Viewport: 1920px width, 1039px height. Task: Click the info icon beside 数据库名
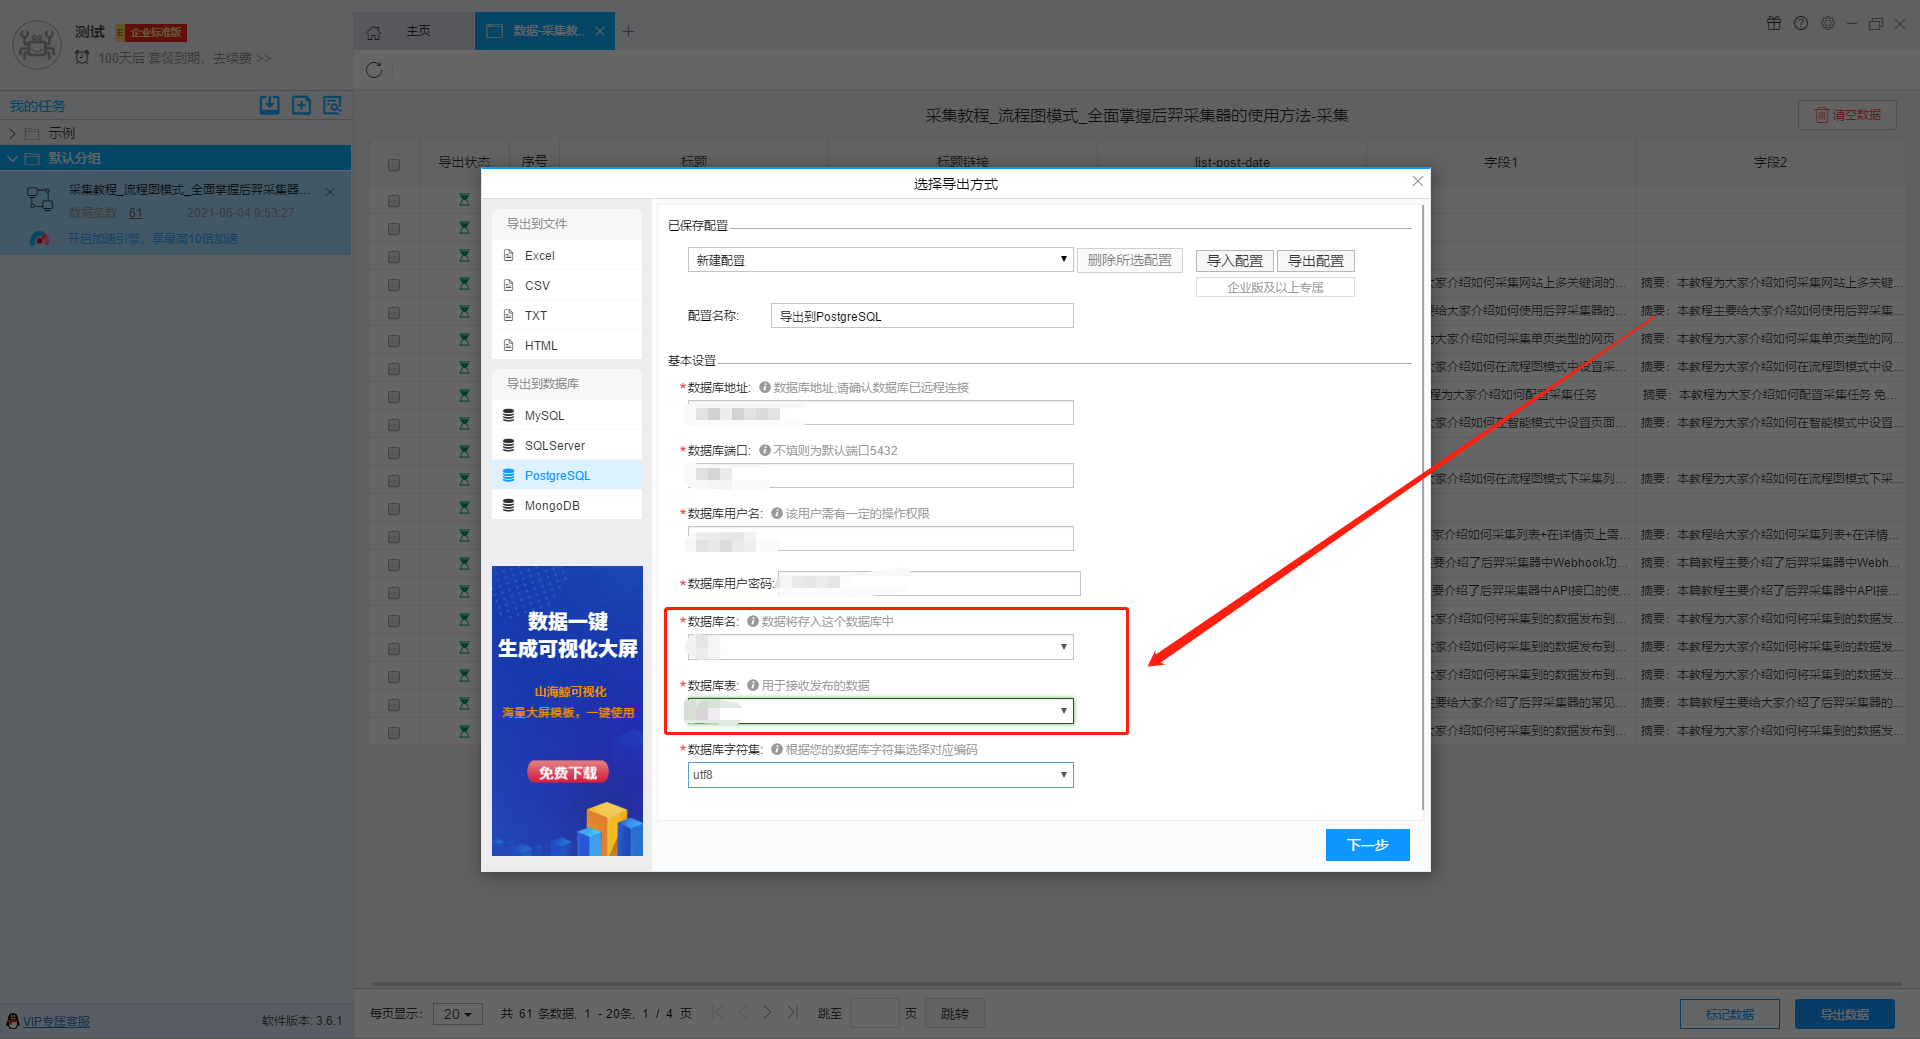coord(753,622)
